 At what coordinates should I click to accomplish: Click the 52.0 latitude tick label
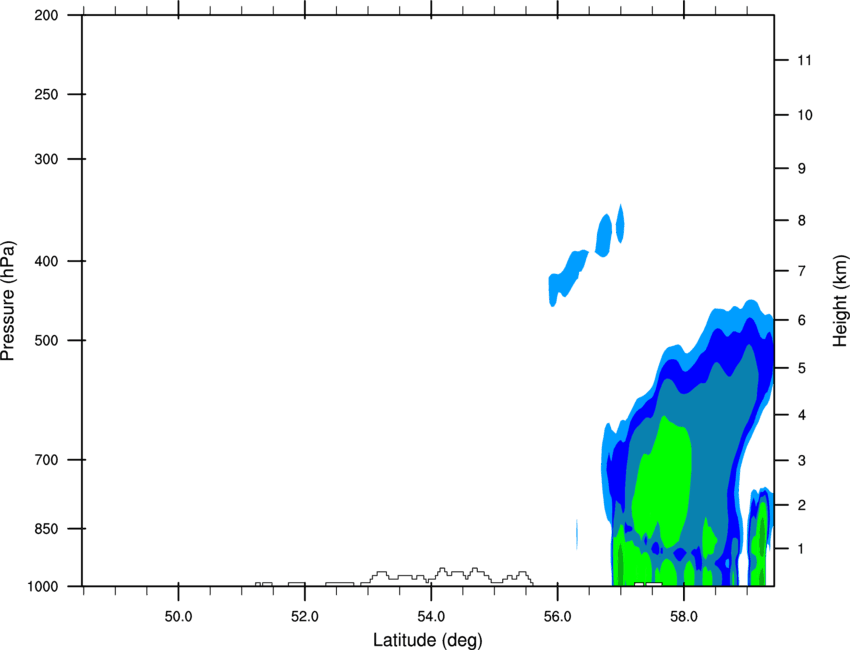(x=305, y=617)
